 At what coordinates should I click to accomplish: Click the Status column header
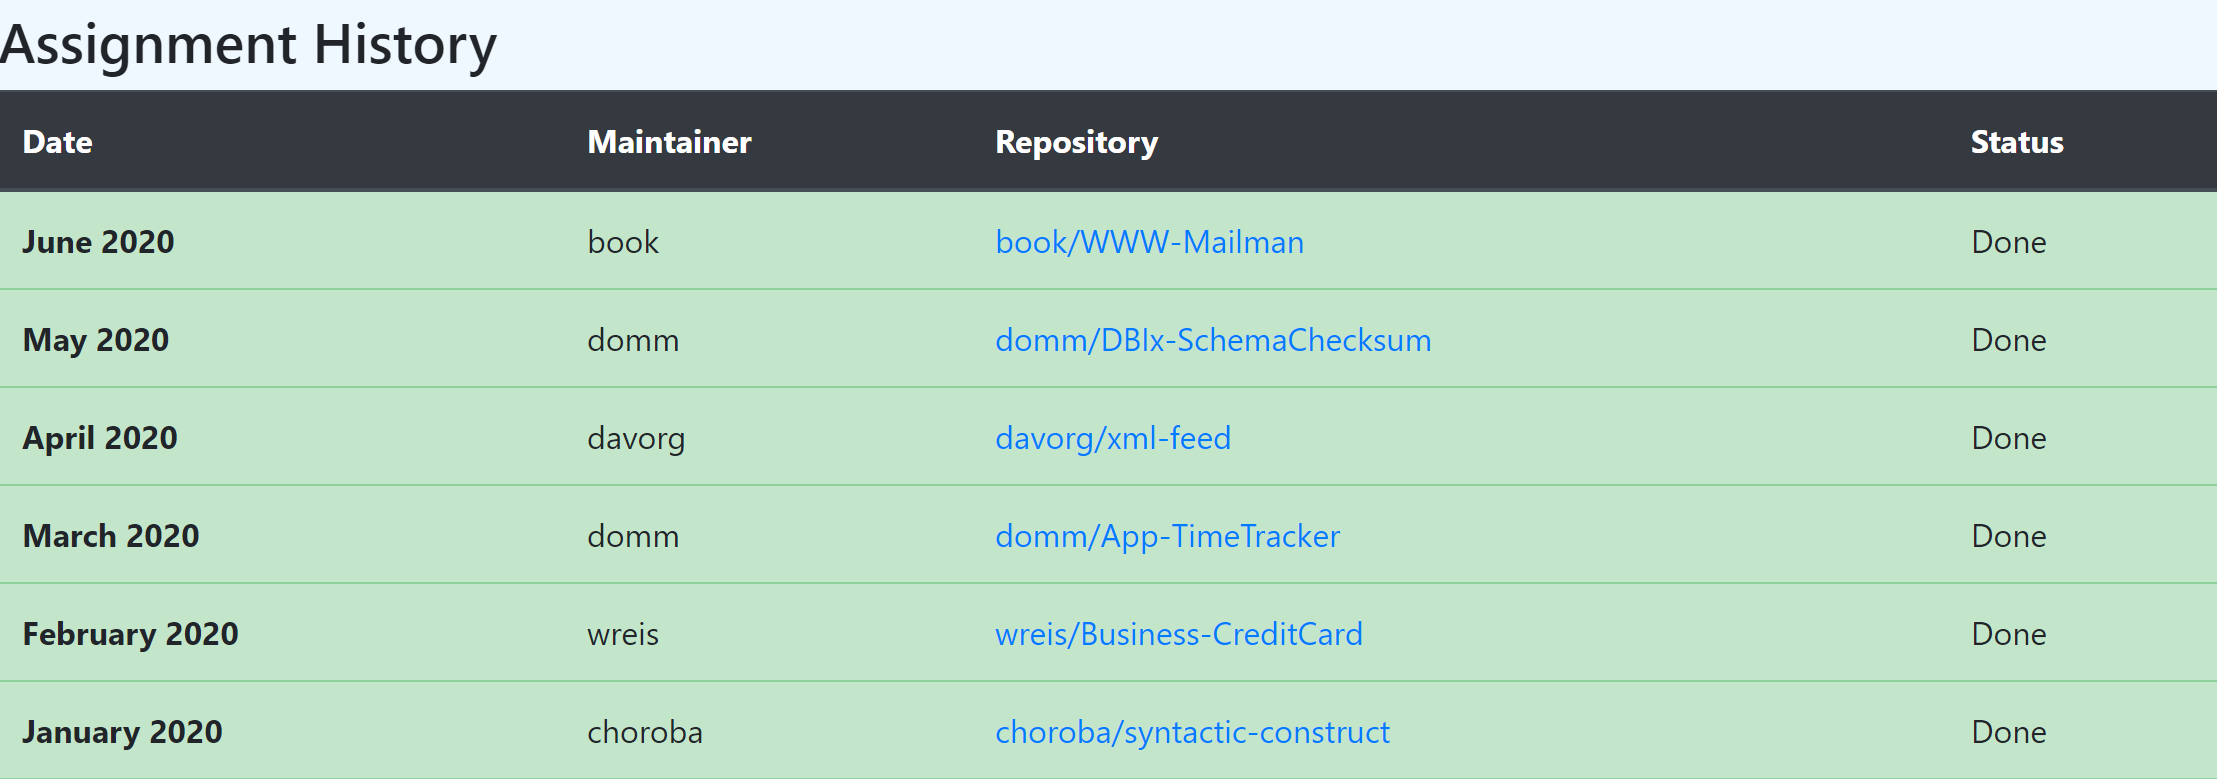pos(2017,142)
